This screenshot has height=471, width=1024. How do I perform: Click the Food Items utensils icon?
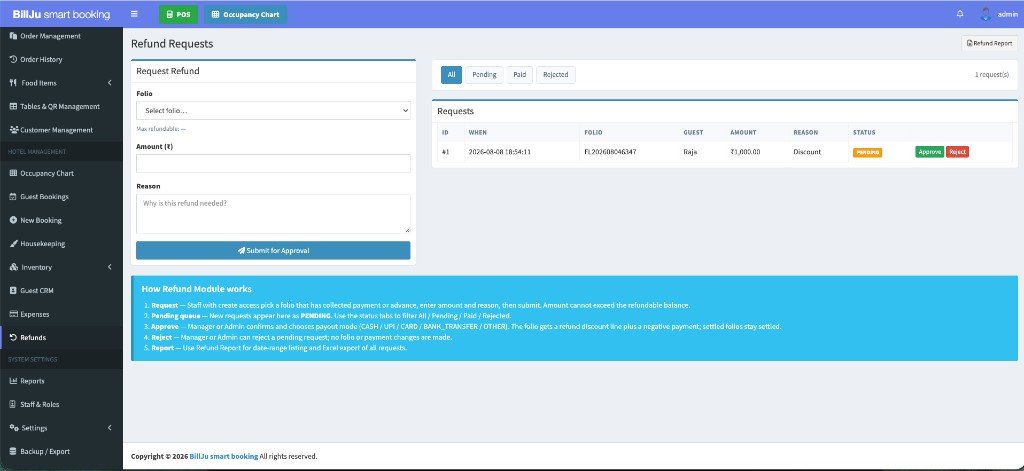pos(13,83)
